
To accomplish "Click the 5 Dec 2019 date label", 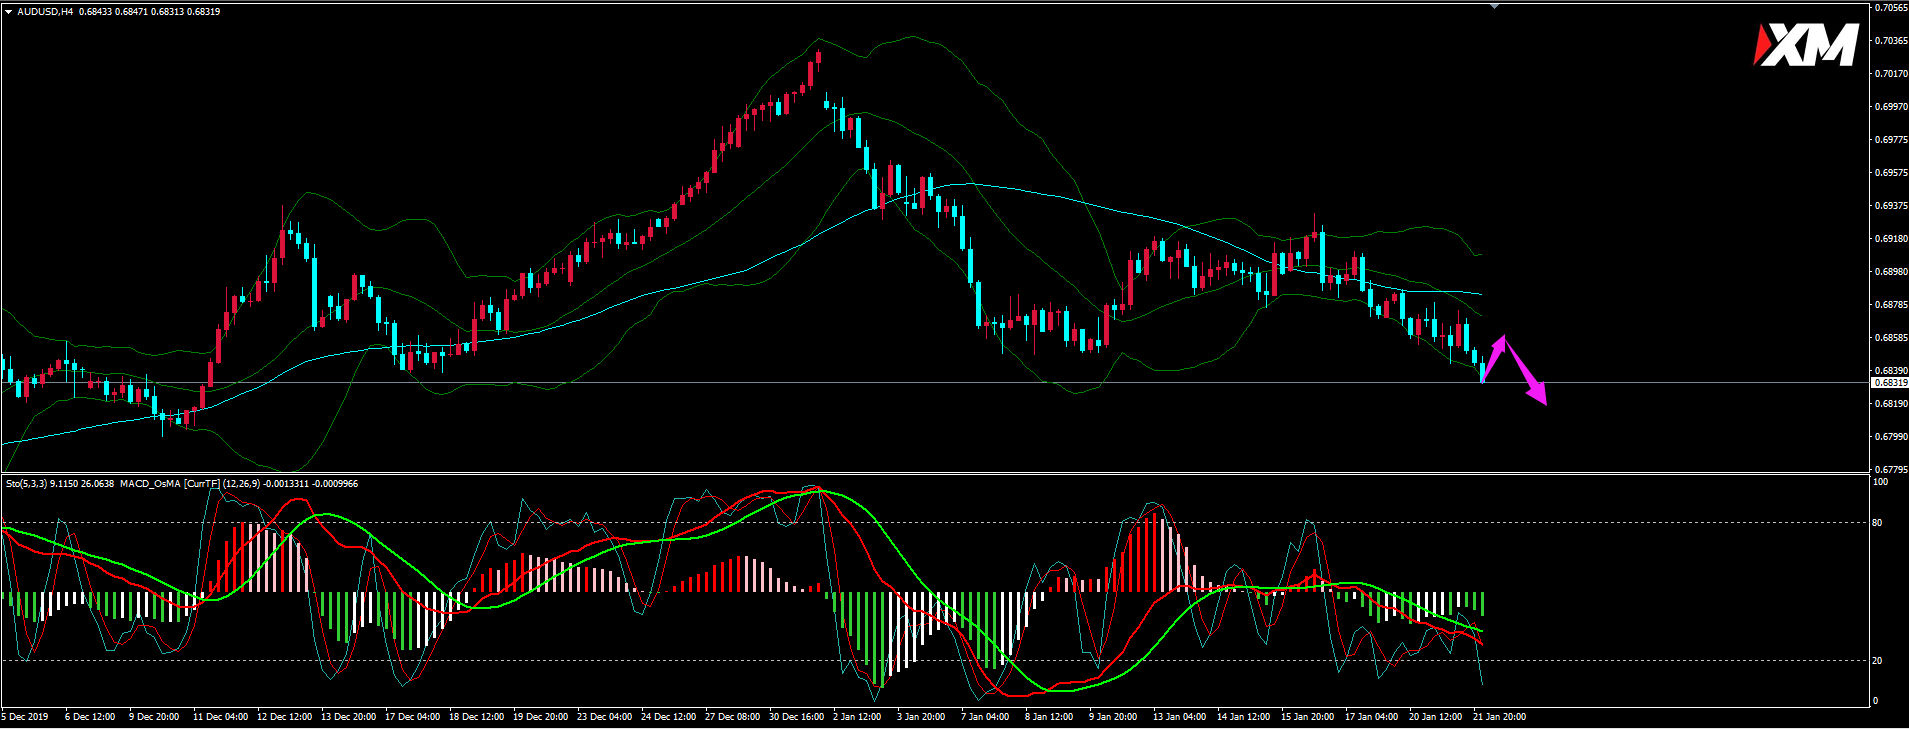I will pyautogui.click(x=25, y=717).
